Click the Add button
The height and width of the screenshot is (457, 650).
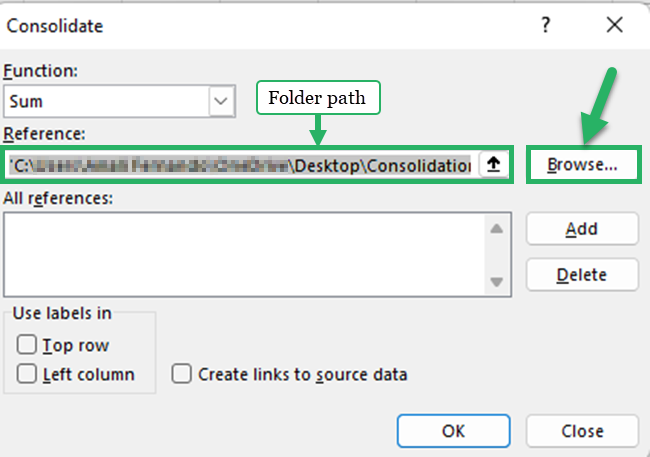tap(582, 229)
